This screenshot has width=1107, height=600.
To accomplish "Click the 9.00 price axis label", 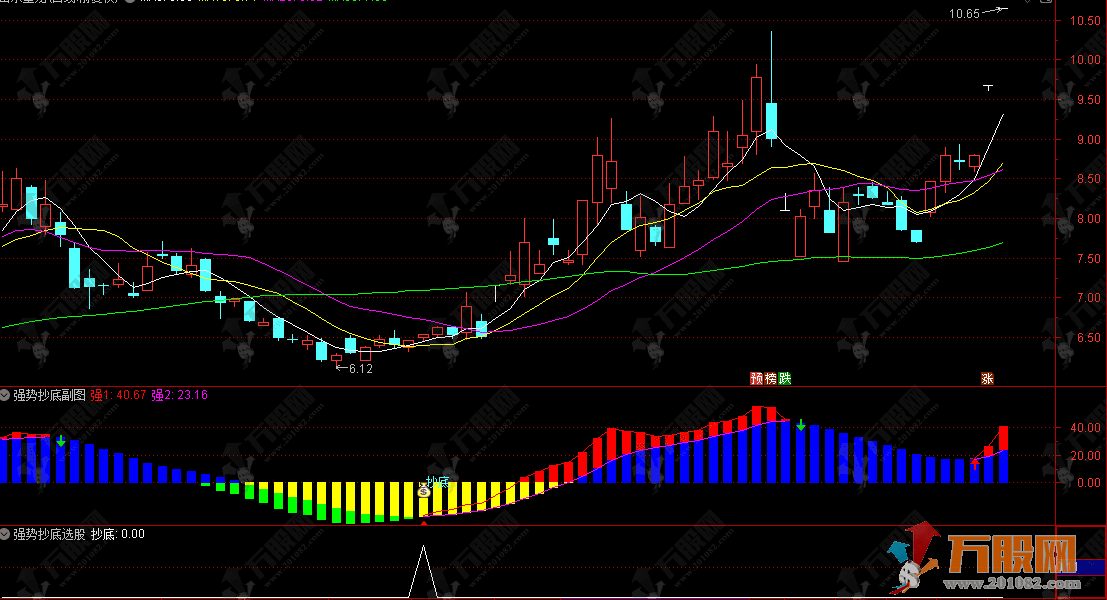I will coord(1088,140).
